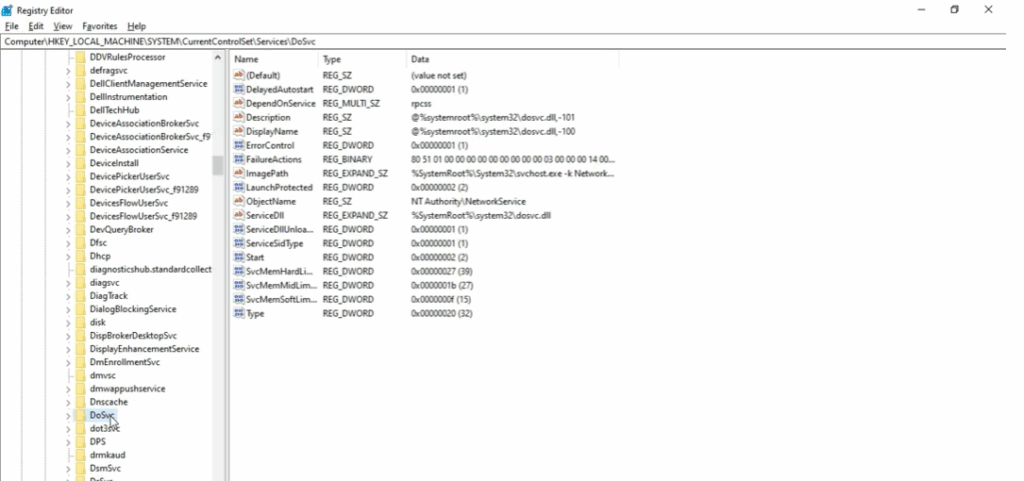Click the DiagTrack folder icon
The image size is (1024, 481).
click(x=80, y=296)
